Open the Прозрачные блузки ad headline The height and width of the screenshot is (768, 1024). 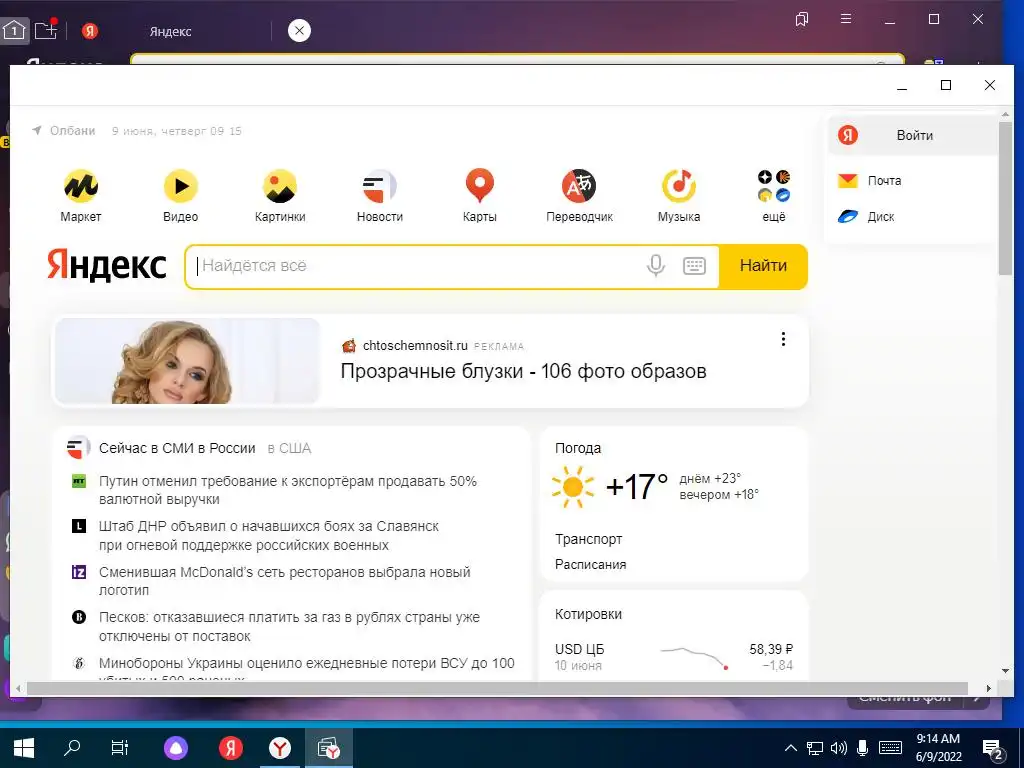pyautogui.click(x=523, y=372)
